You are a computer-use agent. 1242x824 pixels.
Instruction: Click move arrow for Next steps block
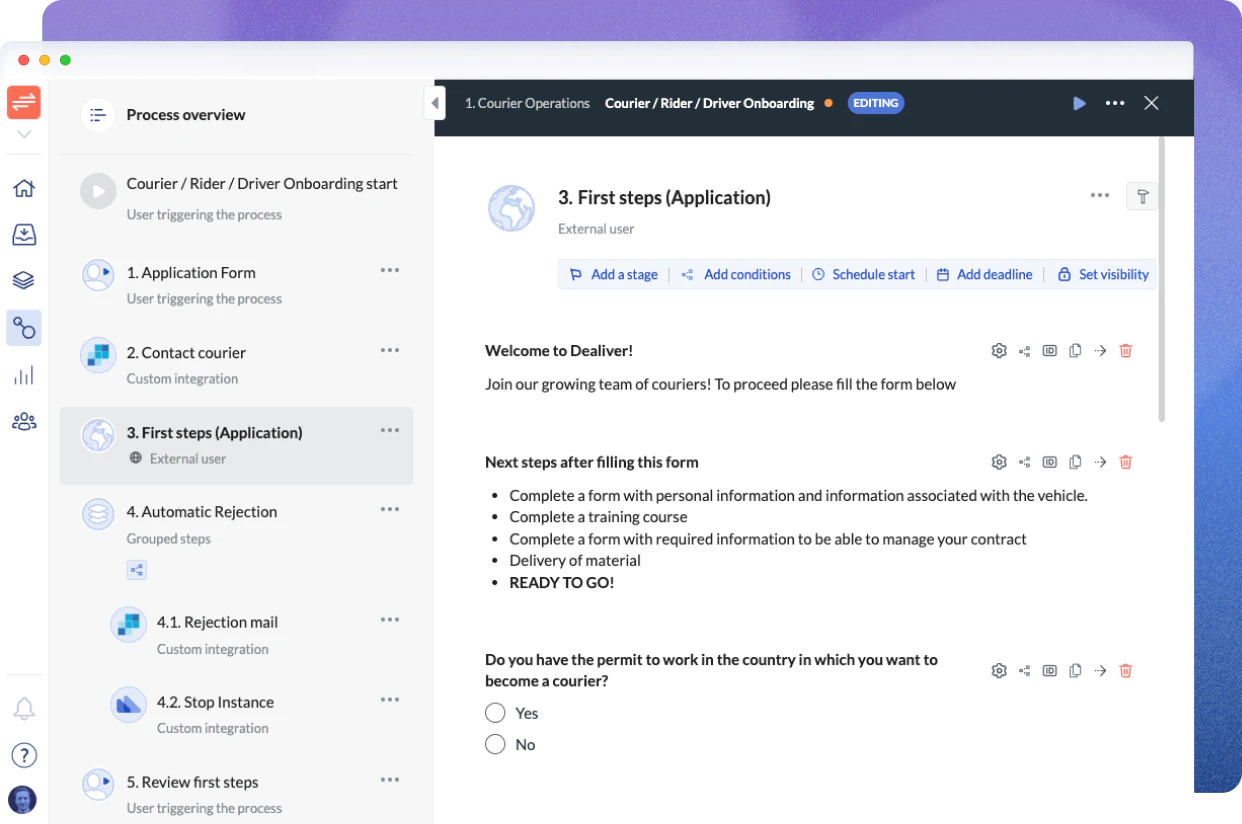coord(1100,462)
